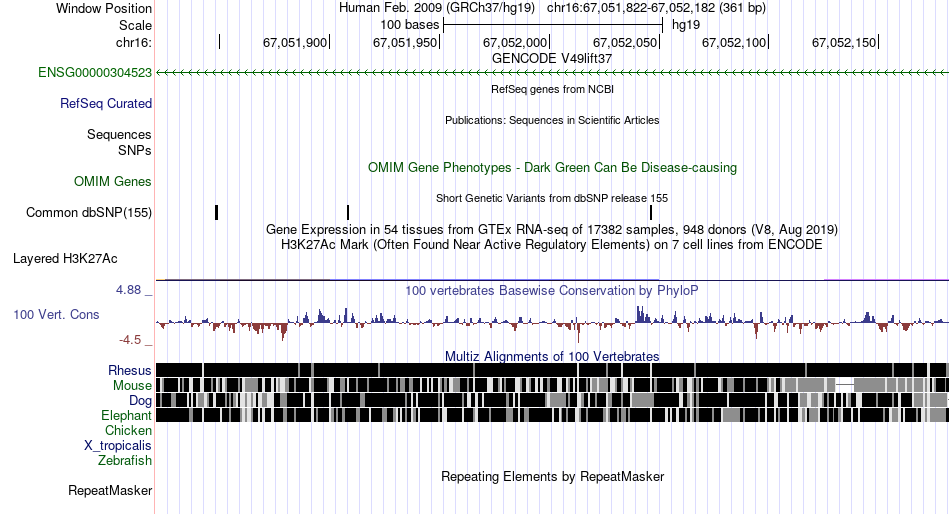Image resolution: width=950 pixels, height=514 pixels.
Task: Click Short Genetic Variants from dbSNP title
Action: coord(552,198)
